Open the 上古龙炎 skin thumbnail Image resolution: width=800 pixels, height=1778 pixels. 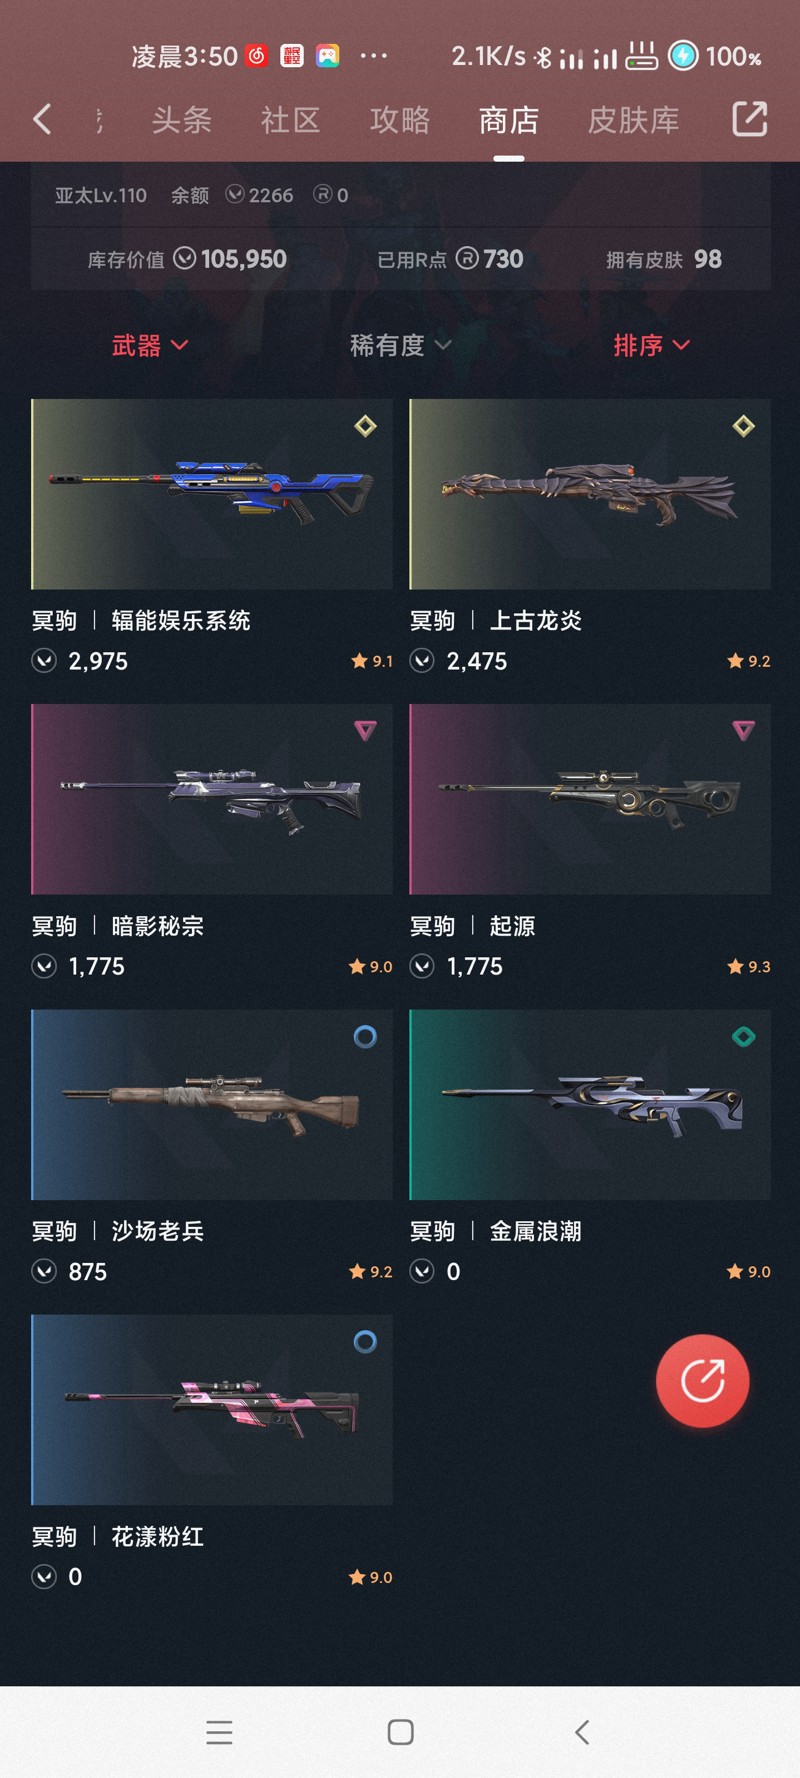pyautogui.click(x=590, y=494)
